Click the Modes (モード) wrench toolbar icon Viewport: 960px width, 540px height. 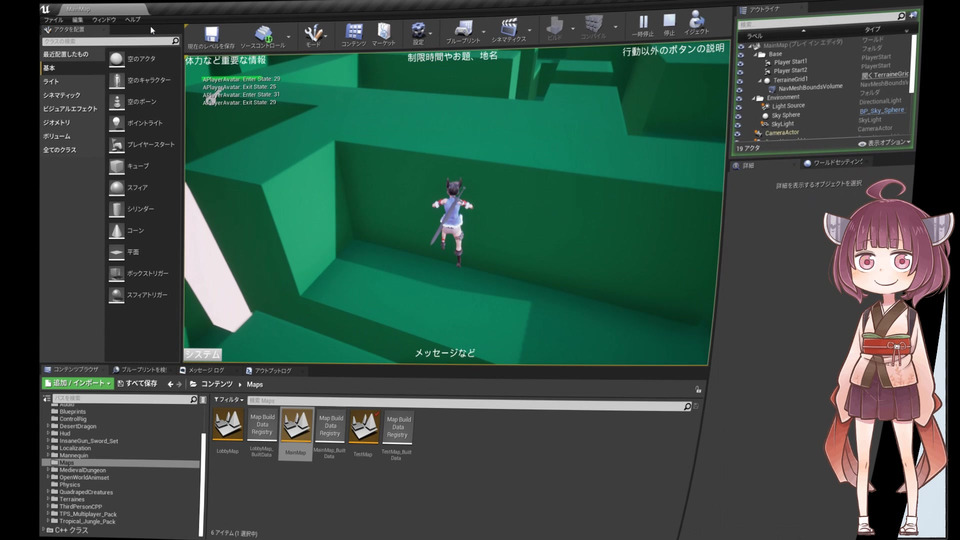point(313,32)
